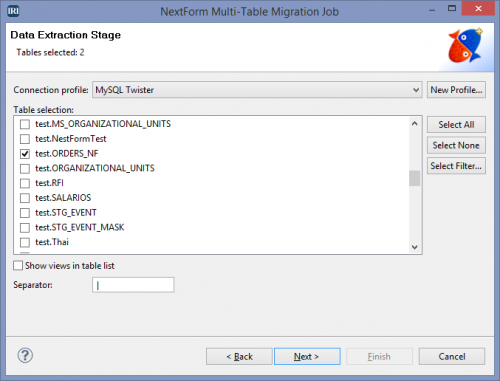The height and width of the screenshot is (381, 500).
Task: Check the test.STG_EVENT_MASK checkbox
Action: 25,228
